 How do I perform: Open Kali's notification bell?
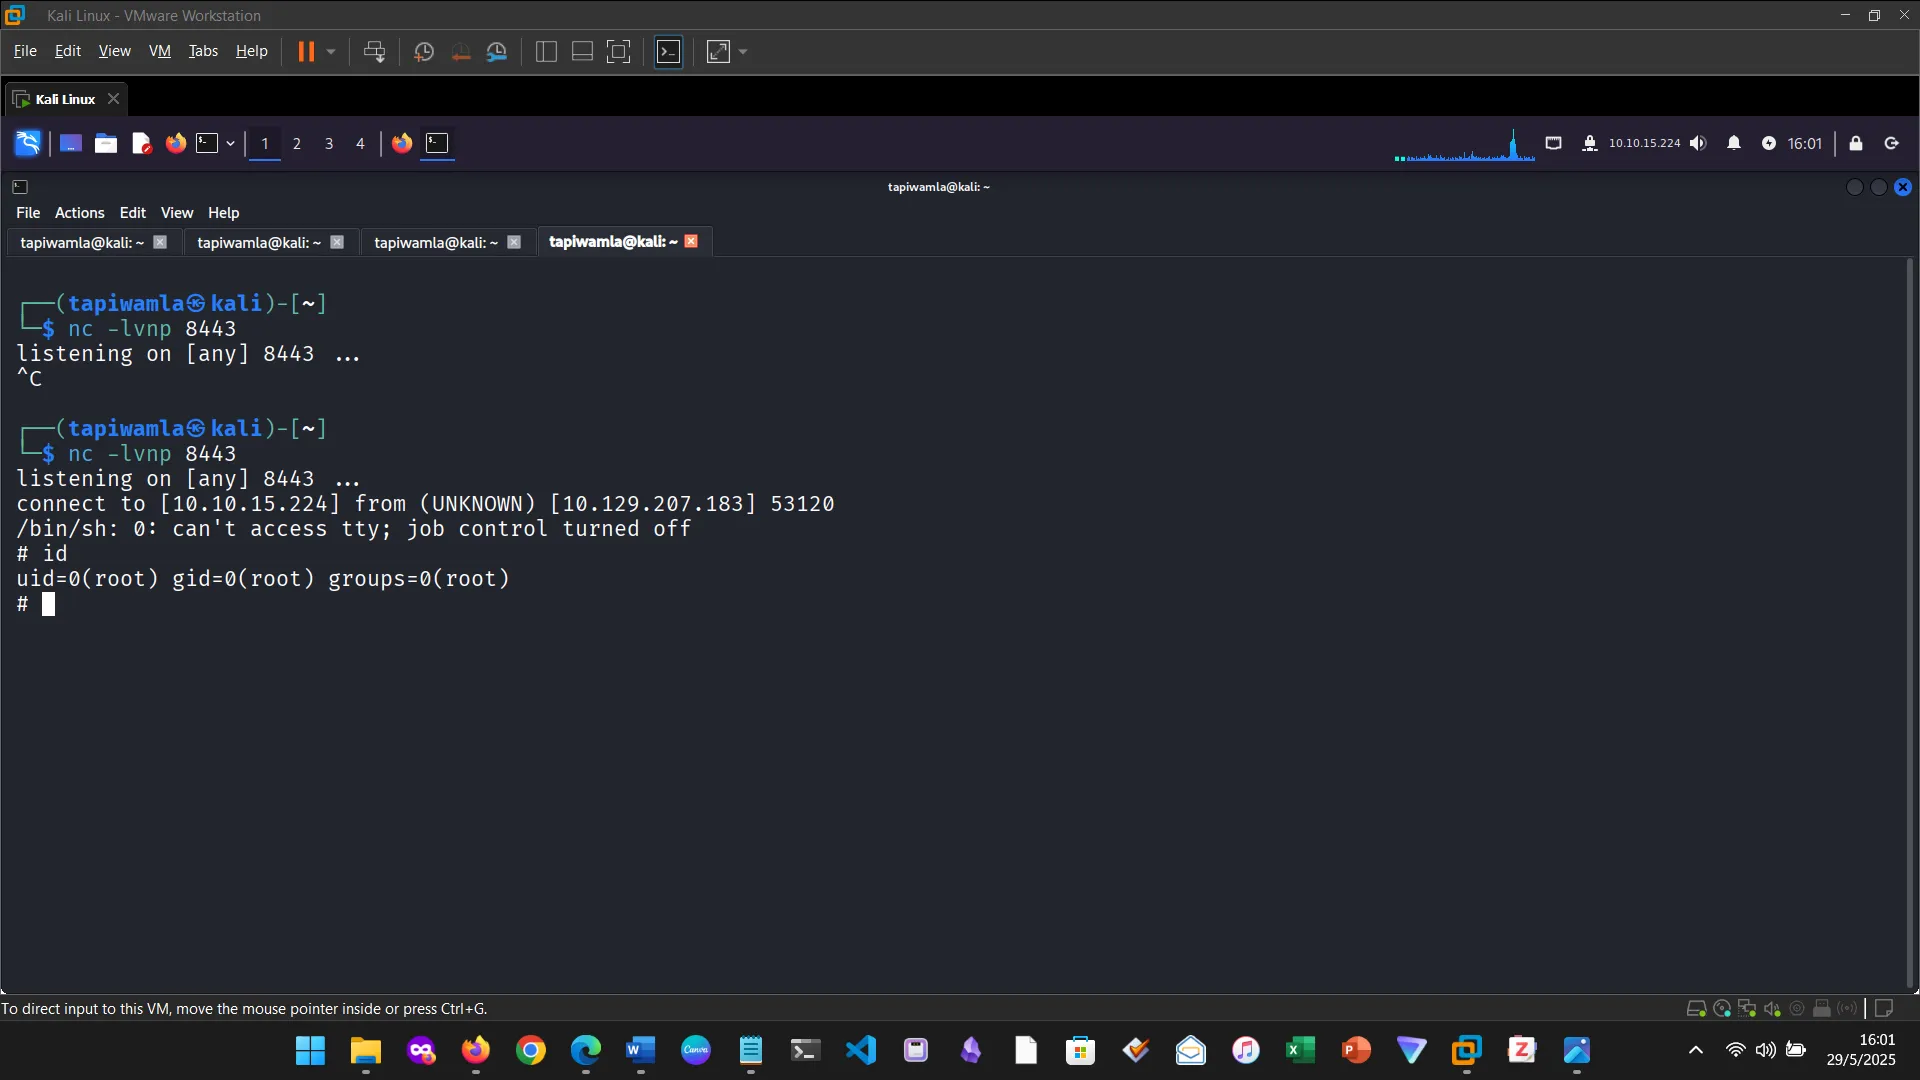tap(1735, 143)
